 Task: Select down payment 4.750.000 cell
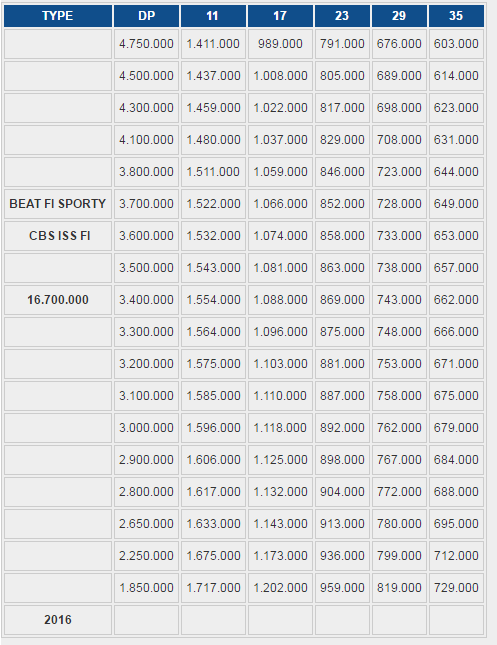tap(146, 44)
